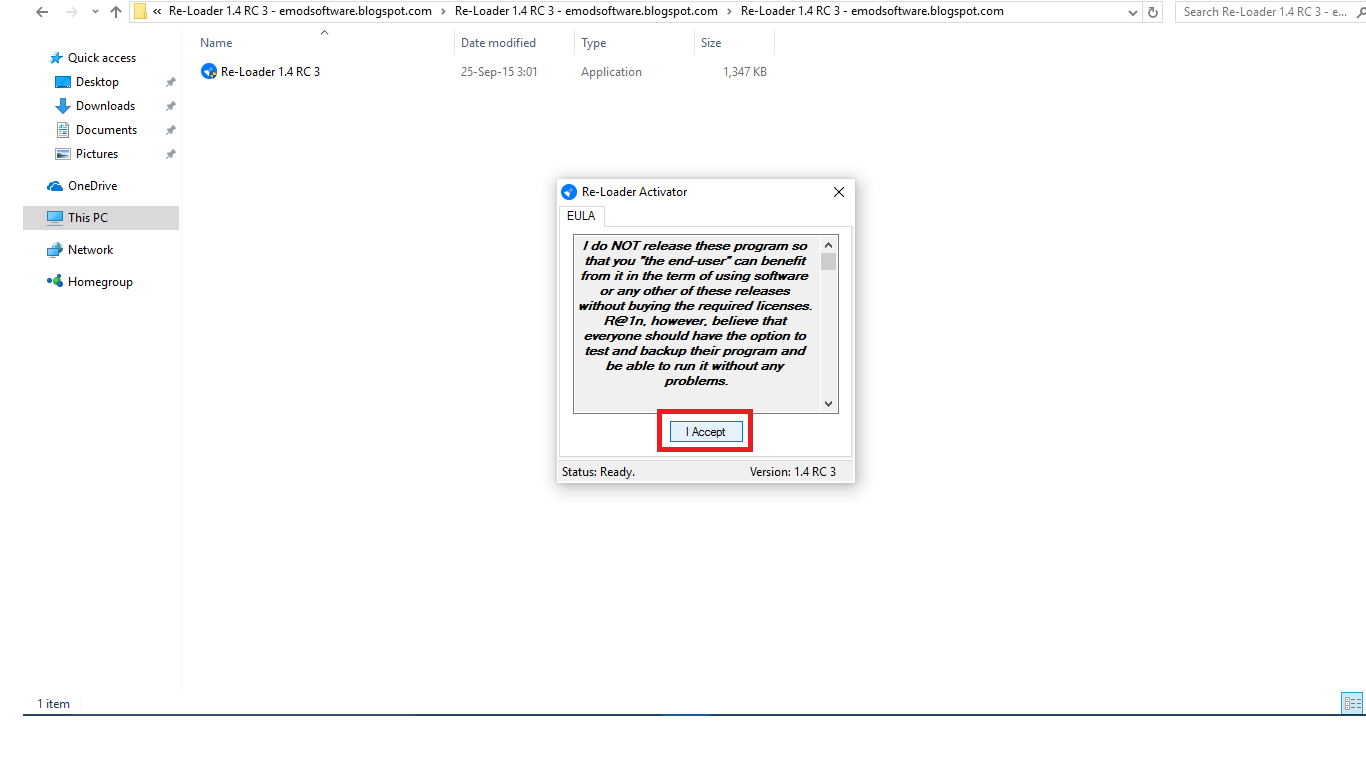Open Quick access in the sidebar
The height and width of the screenshot is (768, 1366).
[x=101, y=58]
